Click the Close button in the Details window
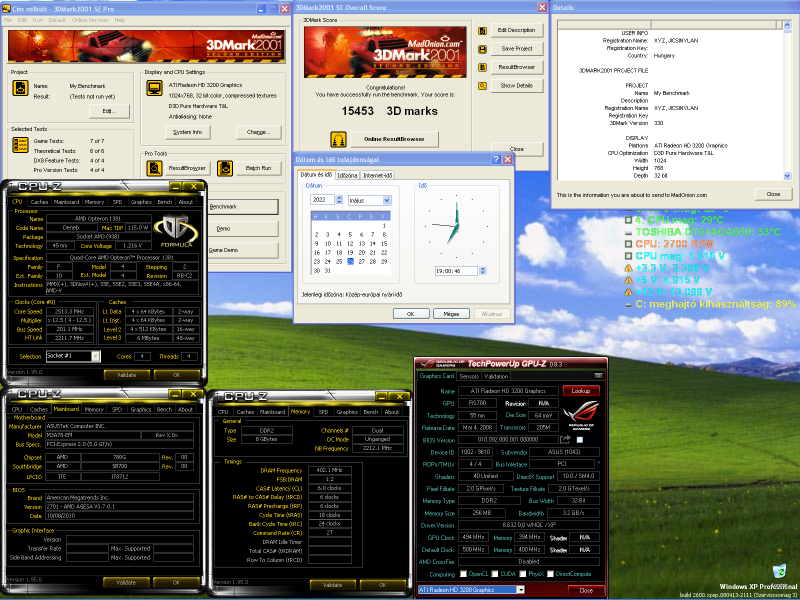This screenshot has width=800, height=600. coord(773,194)
